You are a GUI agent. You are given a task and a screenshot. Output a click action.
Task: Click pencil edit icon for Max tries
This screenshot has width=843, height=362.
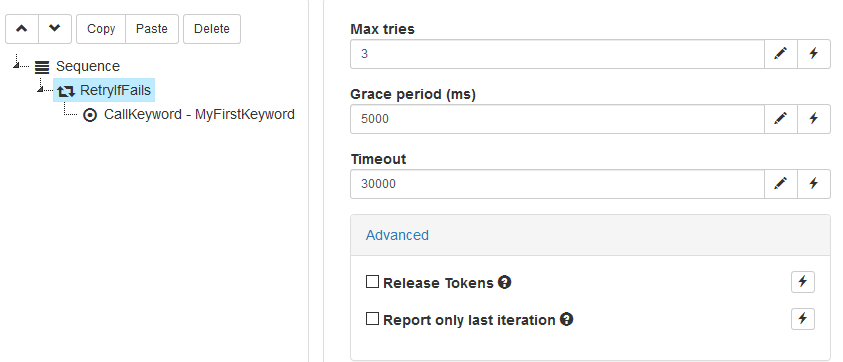781,54
